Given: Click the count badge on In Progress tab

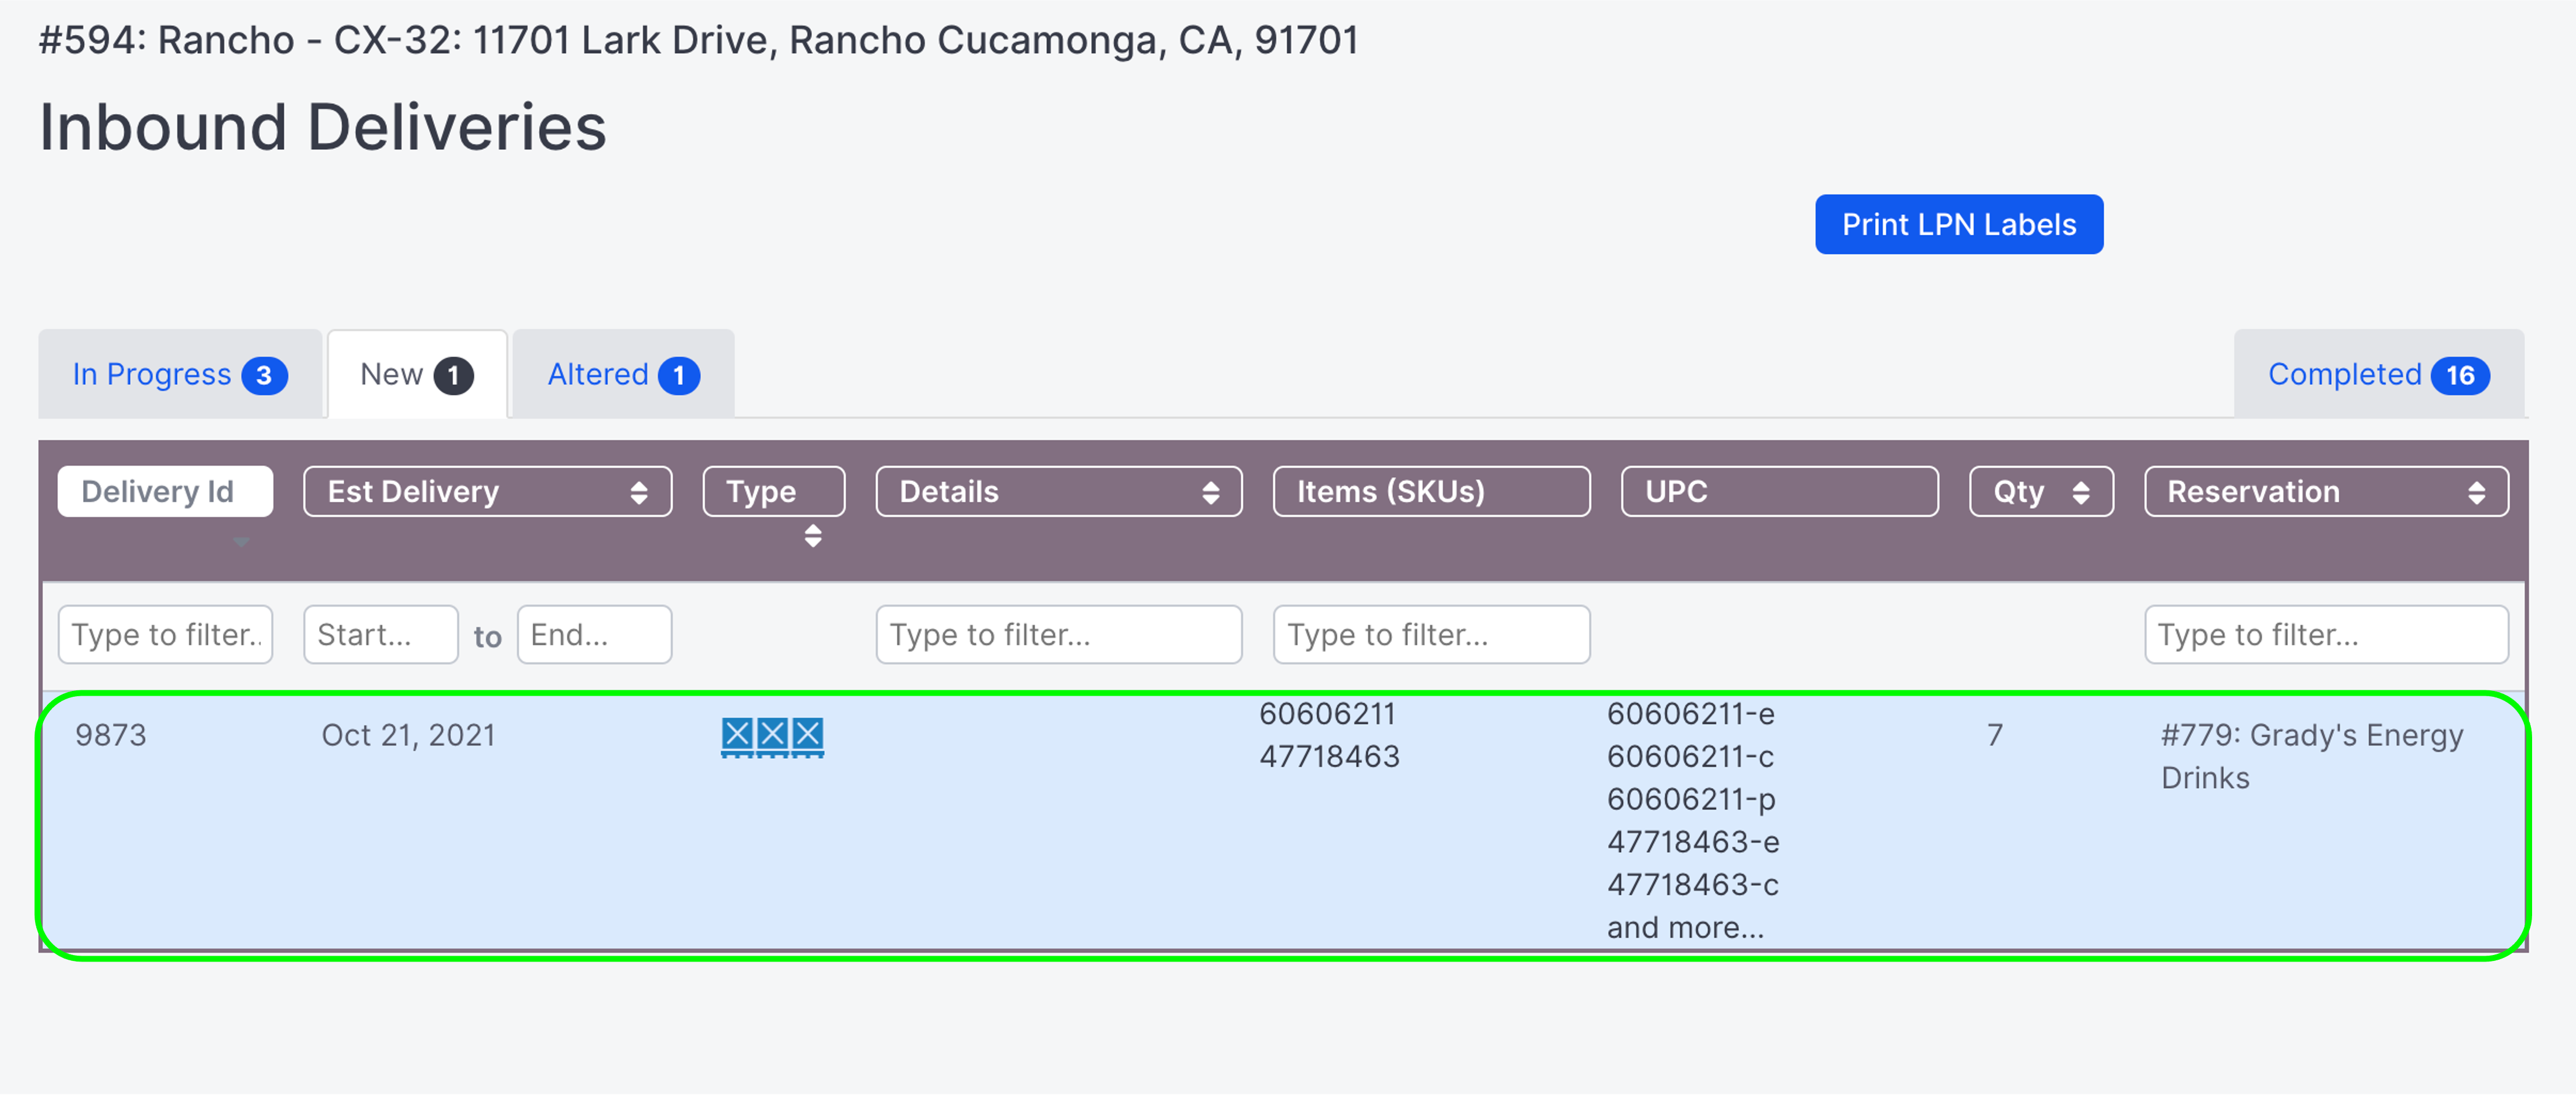Looking at the screenshot, I should 264,374.
